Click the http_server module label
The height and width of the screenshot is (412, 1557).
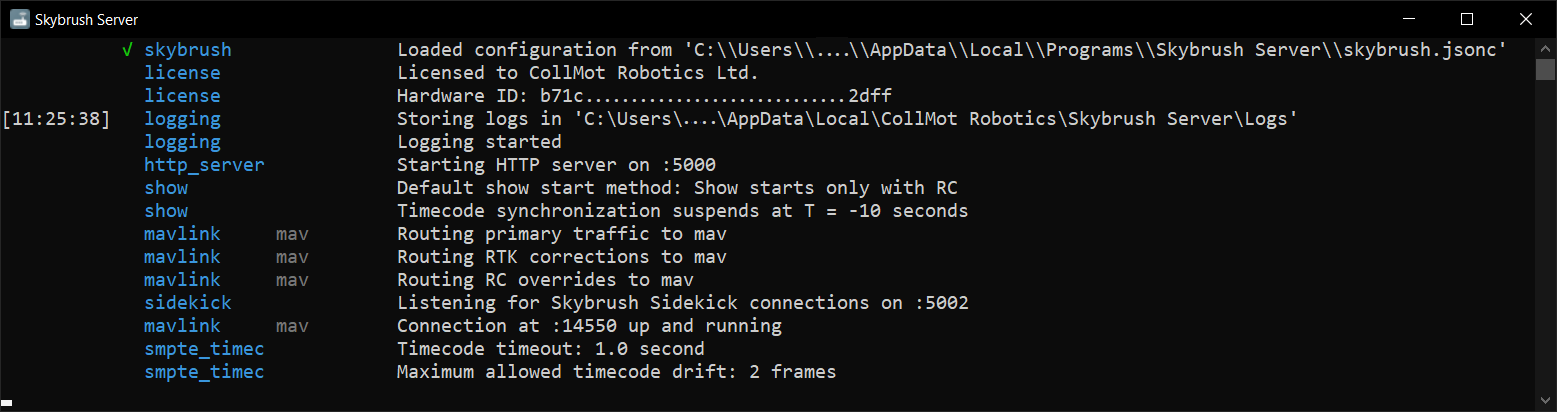point(204,165)
